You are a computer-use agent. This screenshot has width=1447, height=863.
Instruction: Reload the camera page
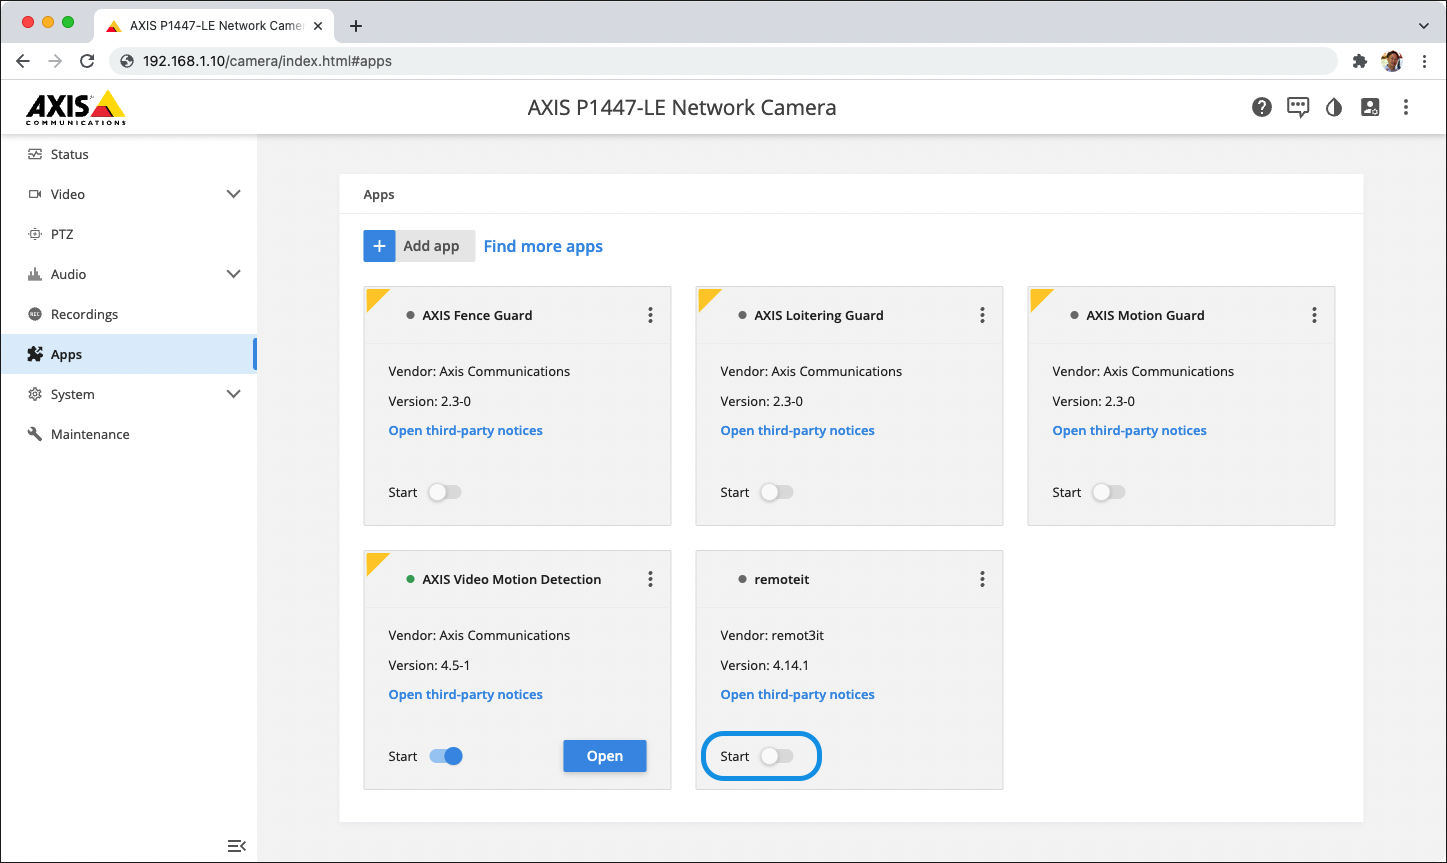[87, 61]
